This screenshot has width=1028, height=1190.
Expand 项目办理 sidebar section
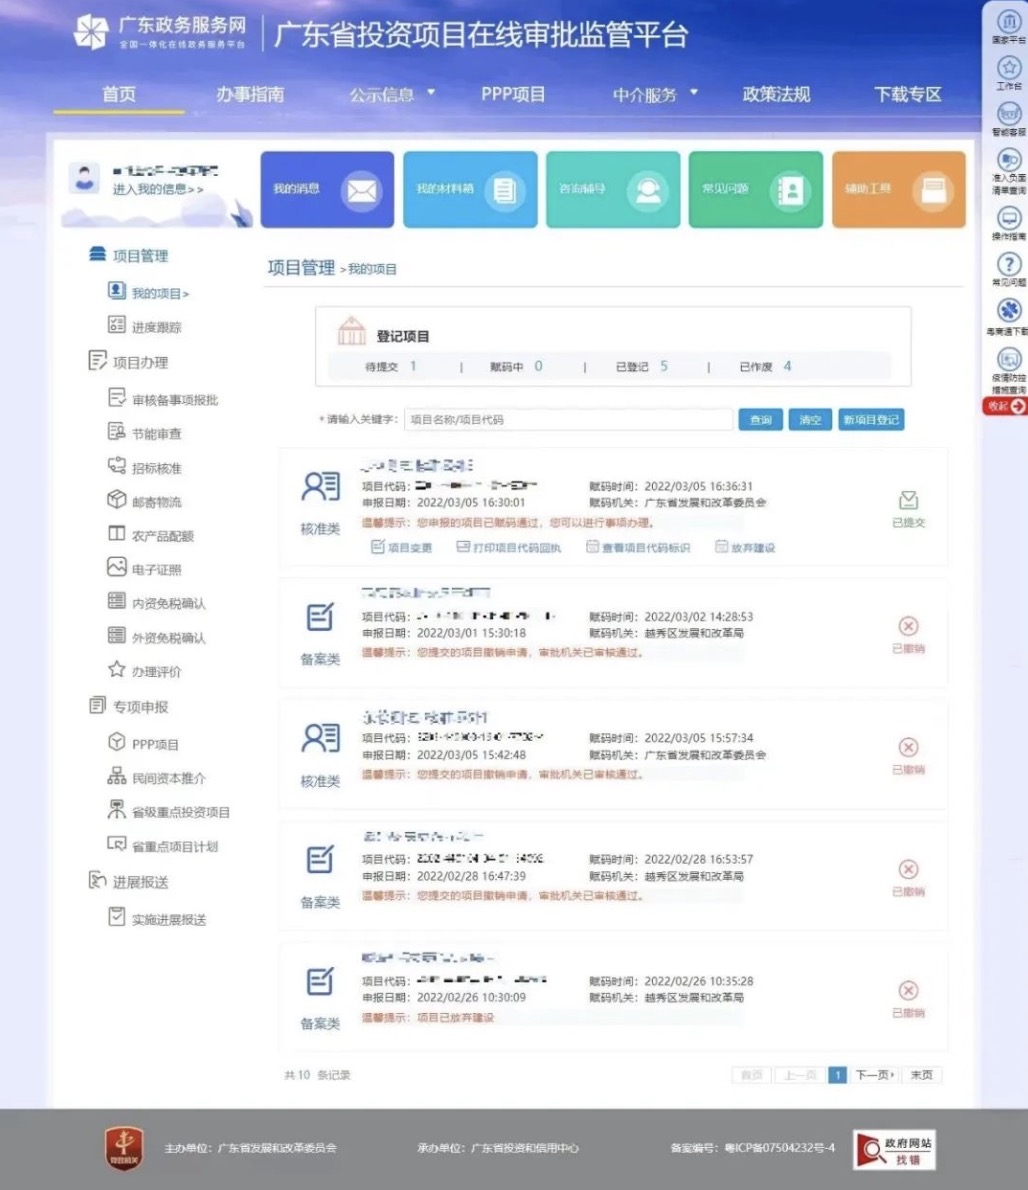click(x=128, y=362)
